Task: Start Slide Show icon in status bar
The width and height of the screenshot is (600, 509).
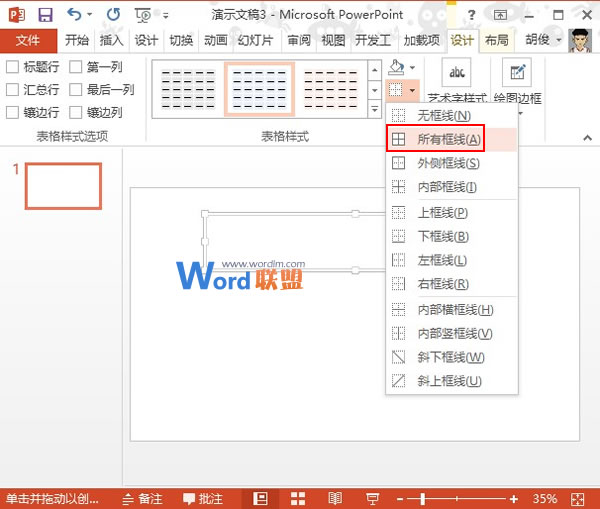Action: pos(372,498)
